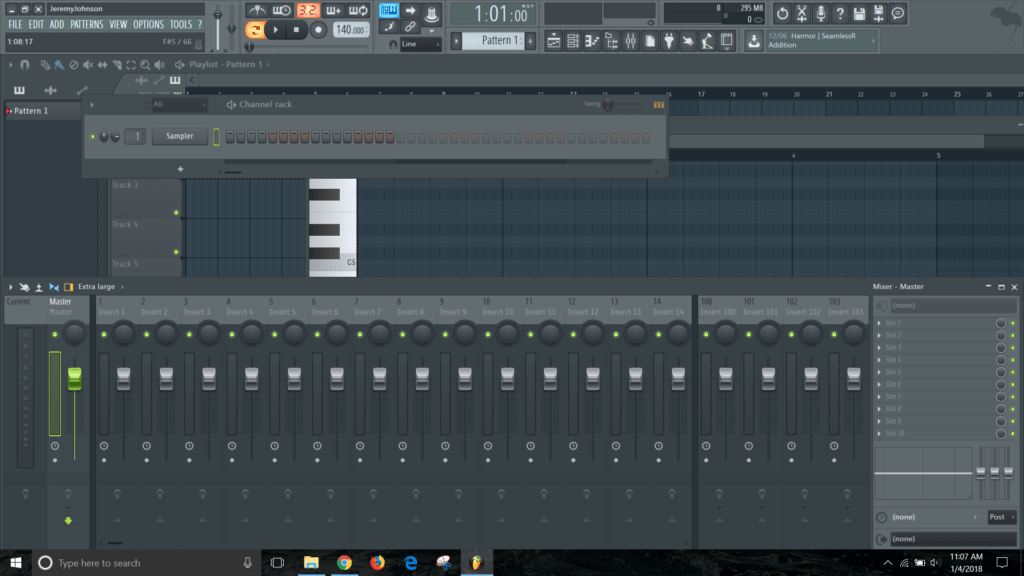Click the stop button
1024x576 pixels.
pos(296,29)
